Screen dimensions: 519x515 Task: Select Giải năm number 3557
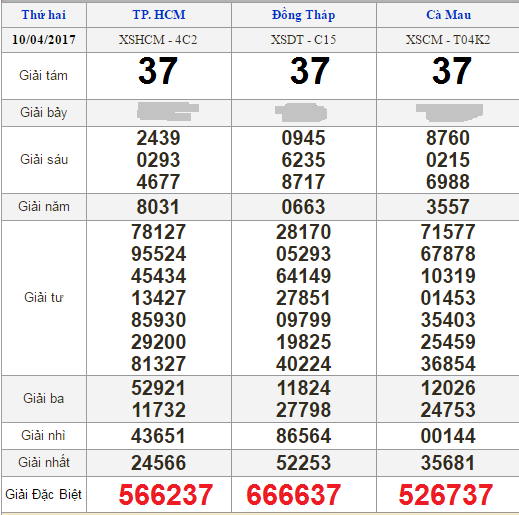point(448,207)
